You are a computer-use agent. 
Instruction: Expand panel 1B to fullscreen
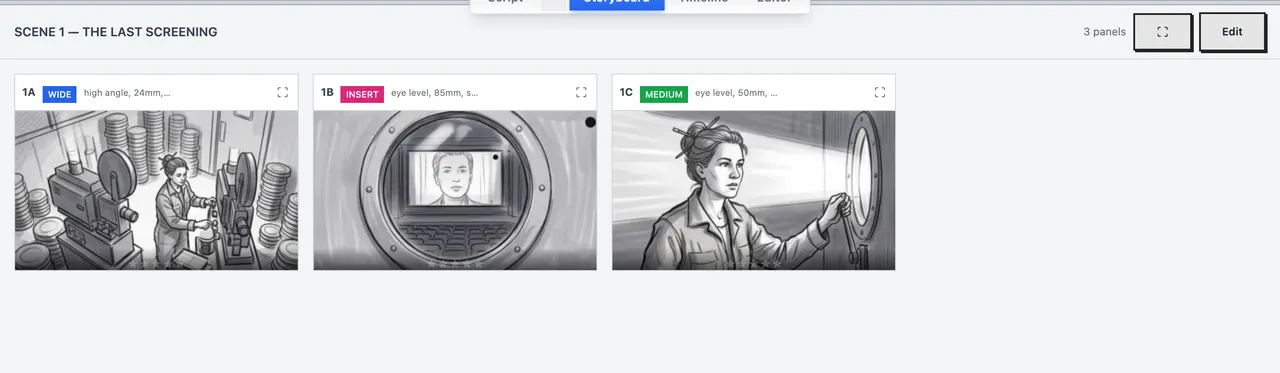click(581, 92)
